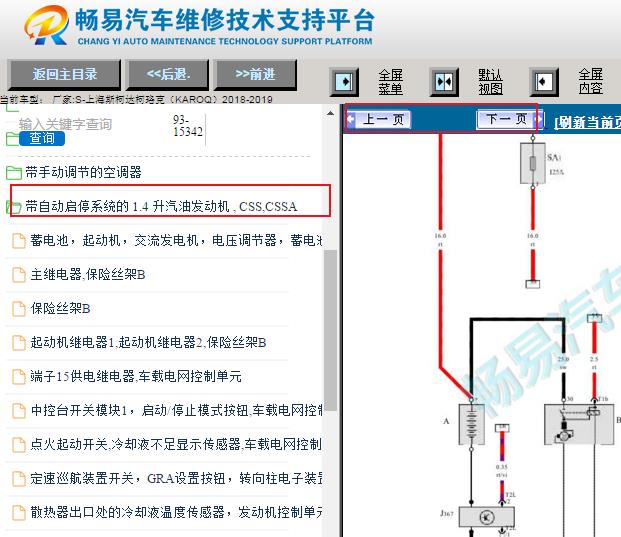Click the default view icon beside 默认视图

tap(444, 82)
